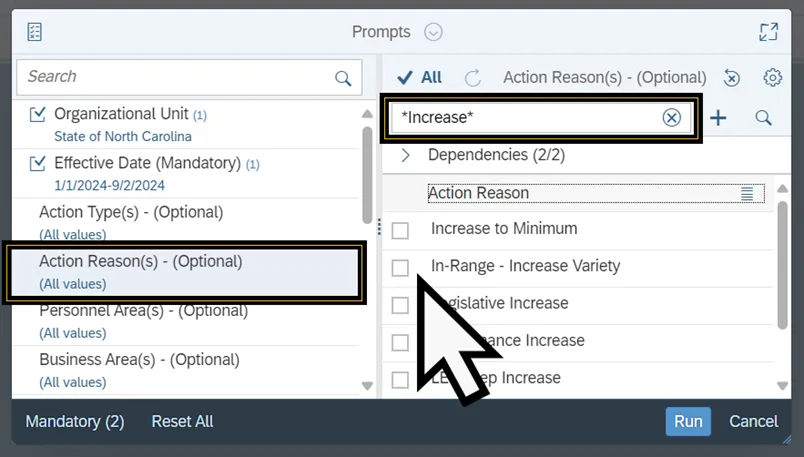Screen dimensions: 804x457
Task: Uncheck the Organizational Unit prompt checkbox
Action: (x=38, y=114)
